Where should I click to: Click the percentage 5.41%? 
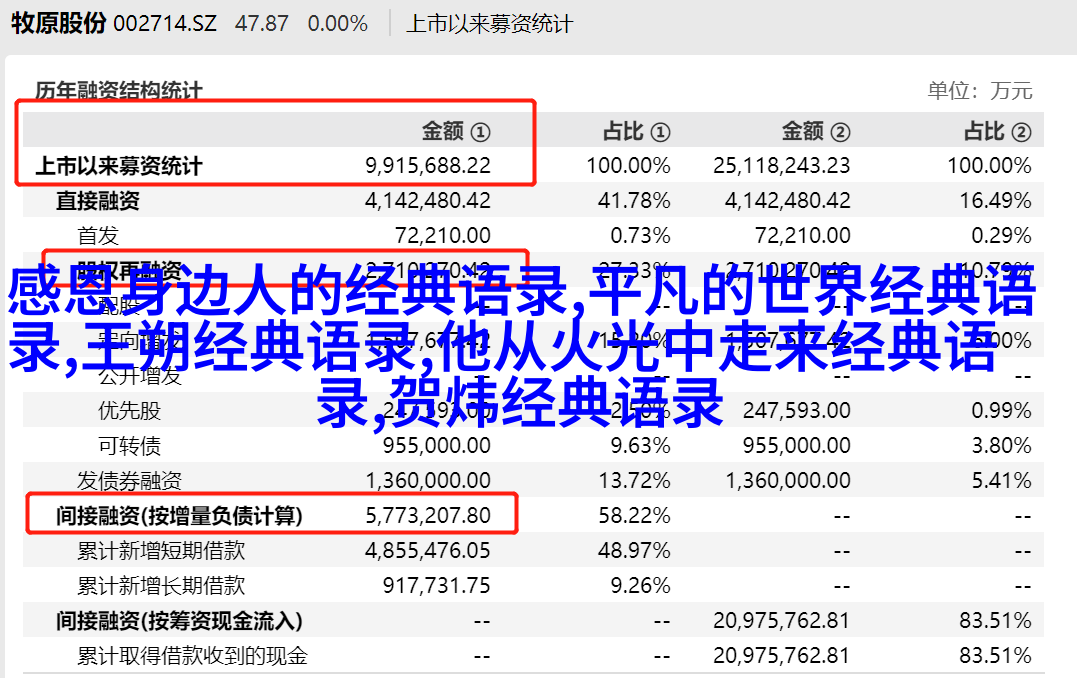tap(1001, 481)
